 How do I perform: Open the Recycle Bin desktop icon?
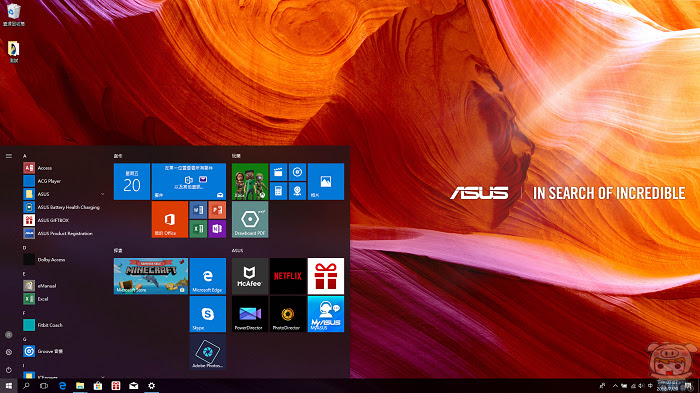pyautogui.click(x=13, y=14)
